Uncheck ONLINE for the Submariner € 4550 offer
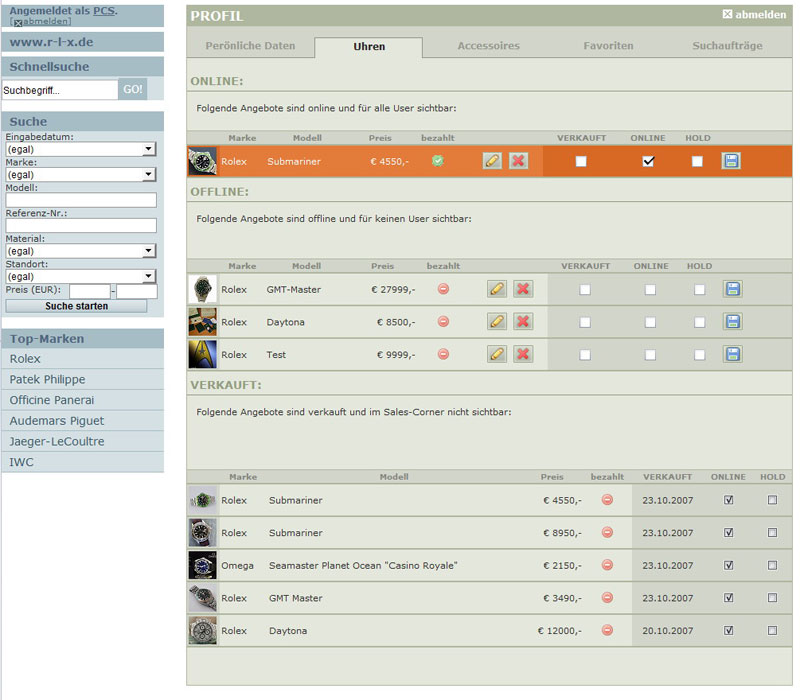The width and height of the screenshot is (800, 700). tap(648, 161)
